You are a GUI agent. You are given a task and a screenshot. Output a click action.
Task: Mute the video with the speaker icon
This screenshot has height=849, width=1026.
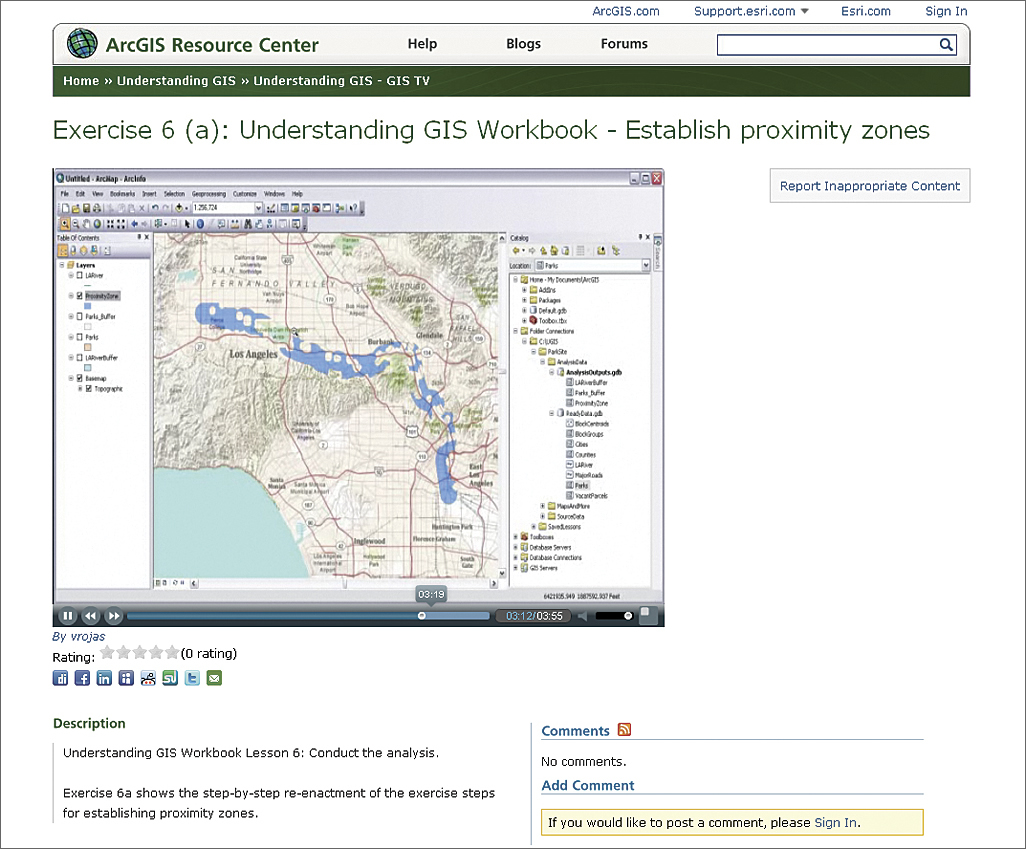click(x=582, y=616)
